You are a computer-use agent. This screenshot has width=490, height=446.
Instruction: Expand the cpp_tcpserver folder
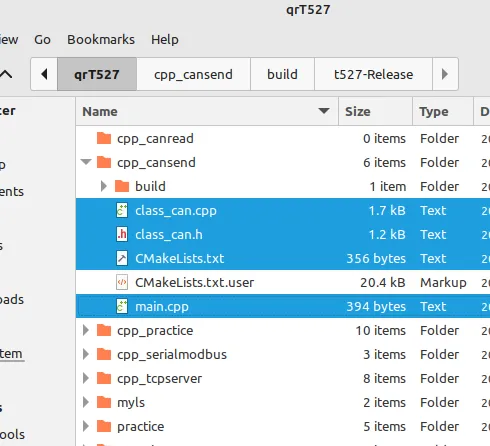coord(86,378)
